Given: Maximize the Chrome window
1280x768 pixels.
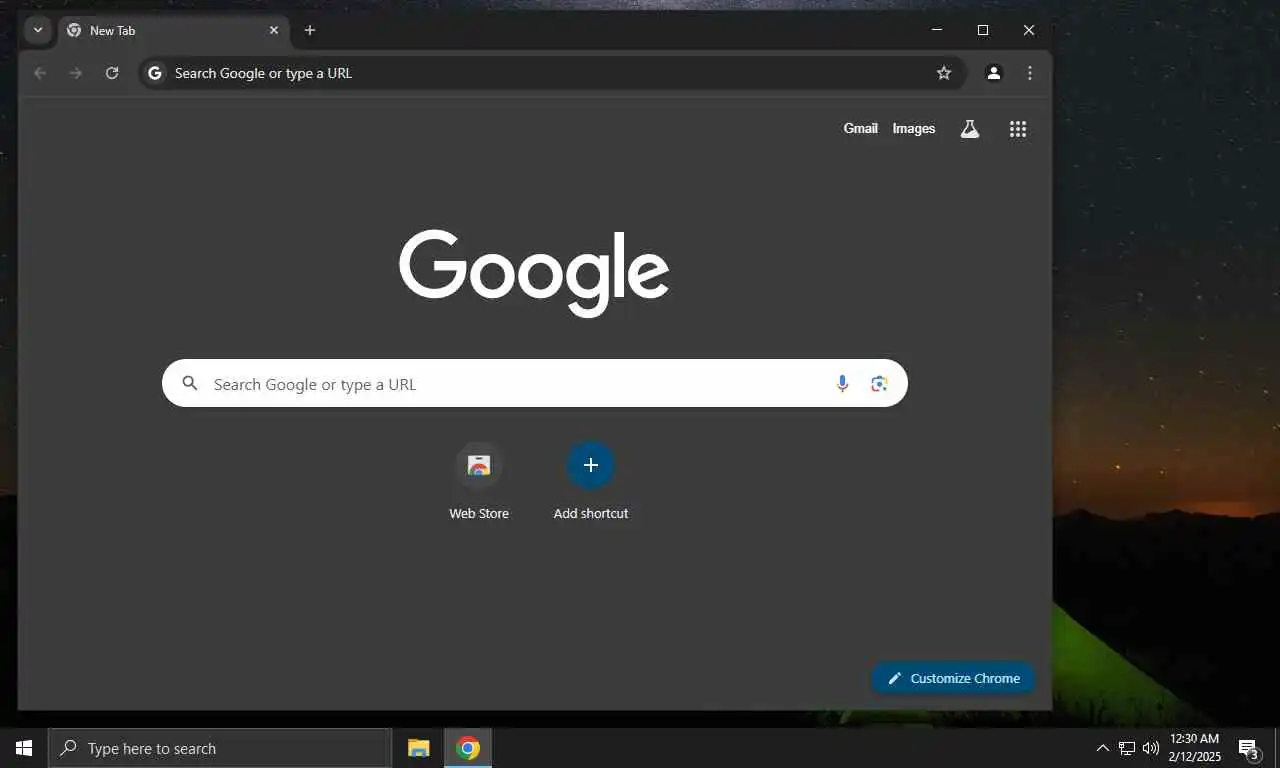Looking at the screenshot, I should (983, 30).
